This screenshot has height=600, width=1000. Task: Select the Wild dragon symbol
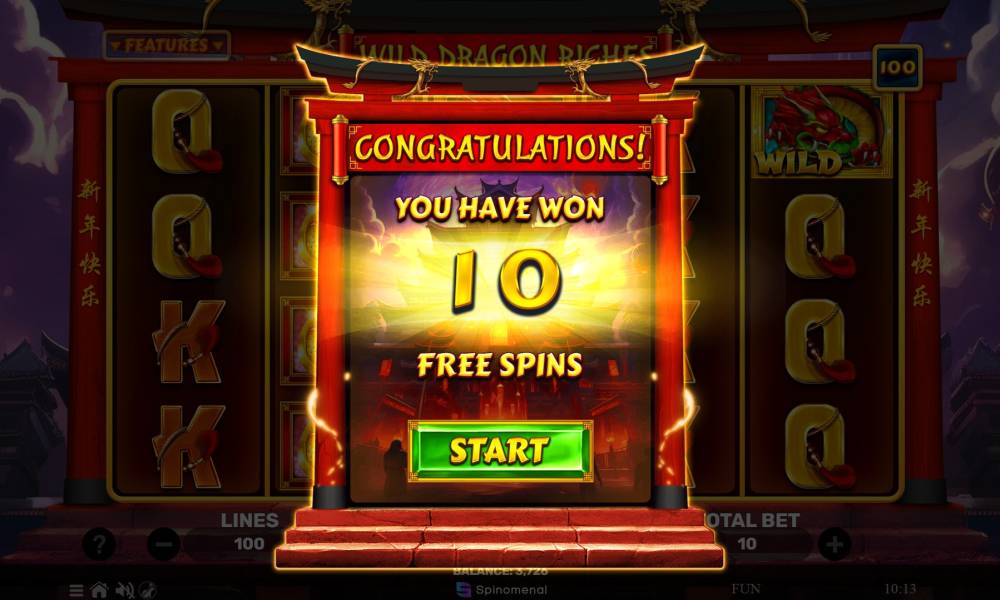821,131
